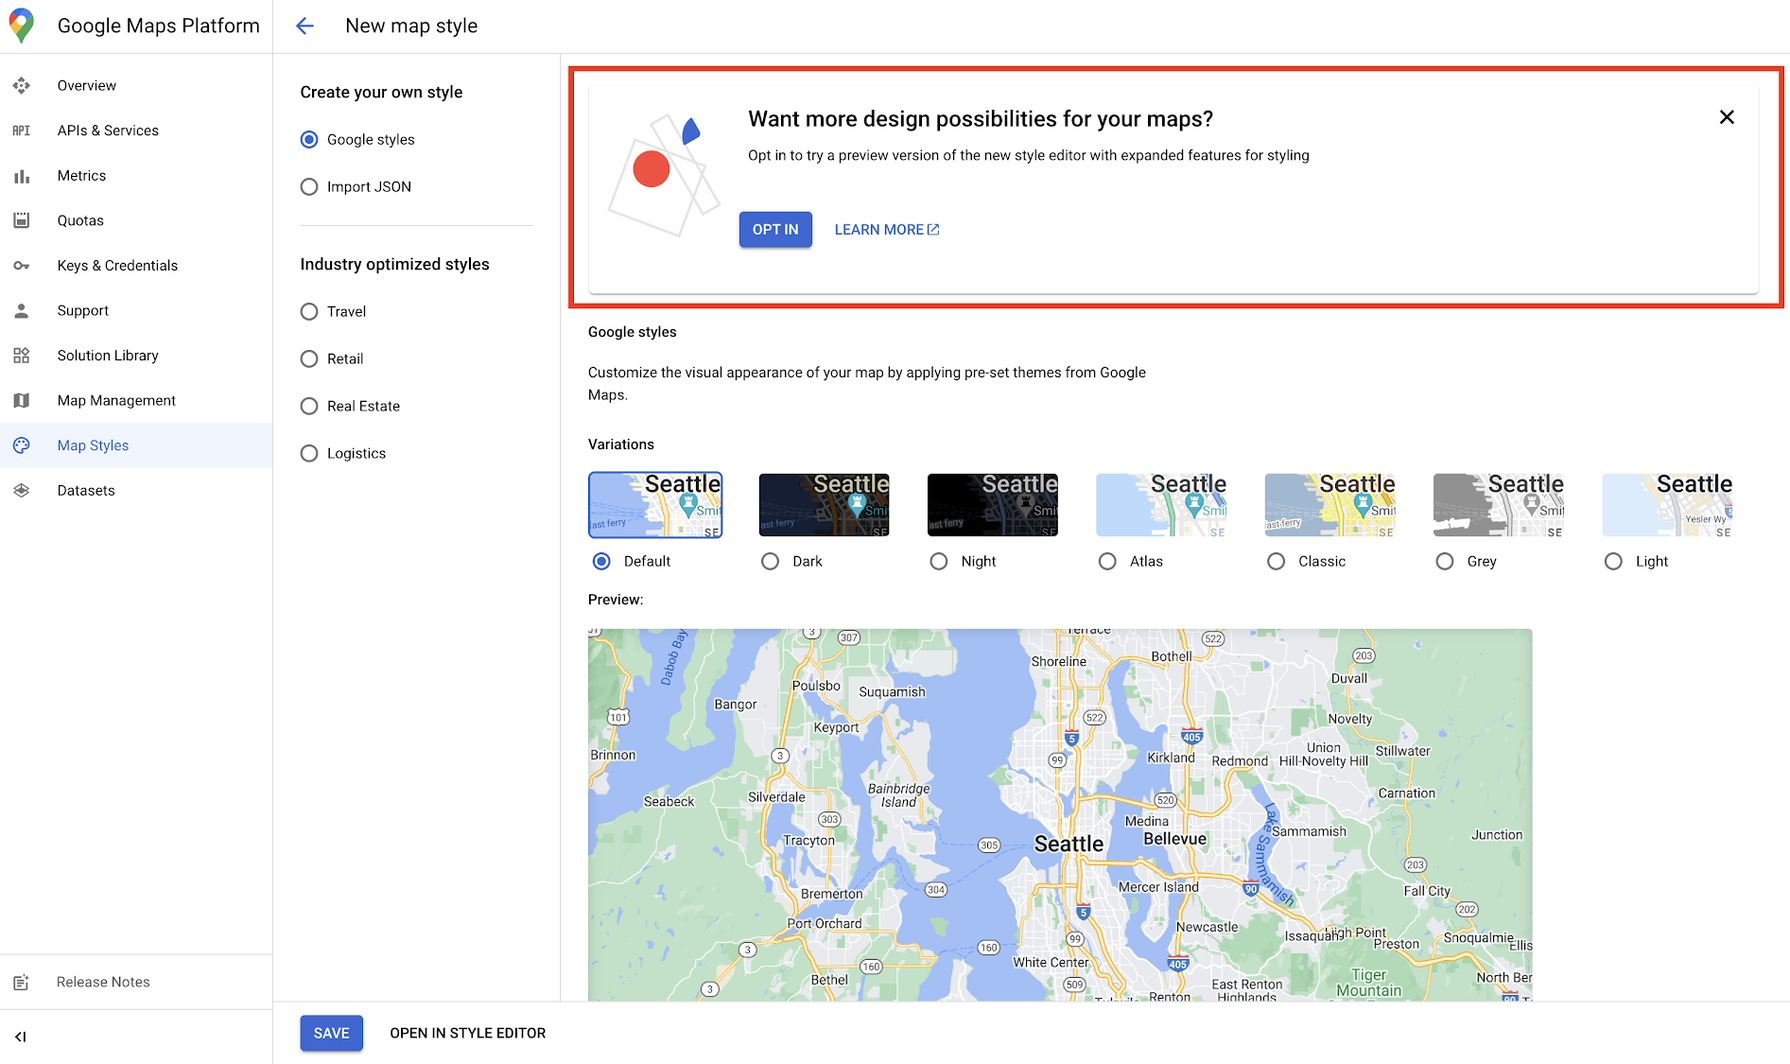
Task: Click the Google Maps Platform title
Action: [x=158, y=26]
